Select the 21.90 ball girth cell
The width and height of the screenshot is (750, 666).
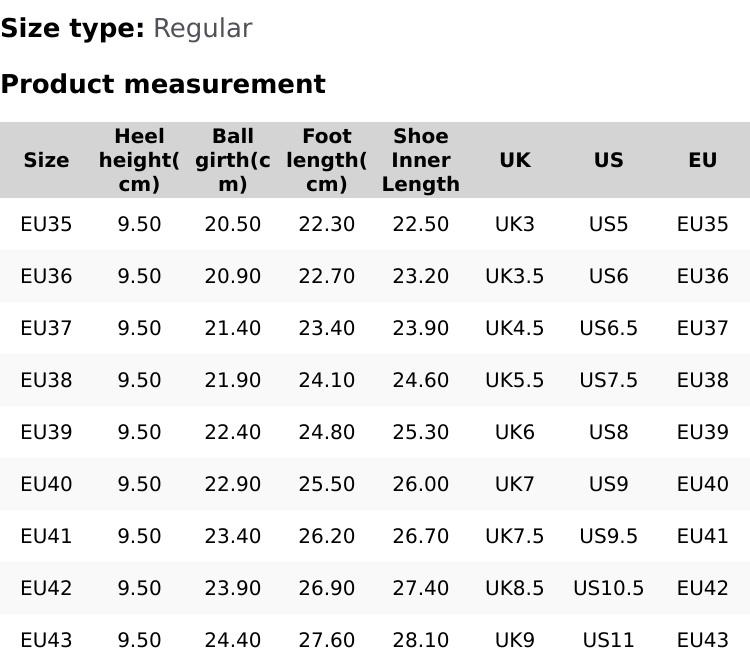coord(232,380)
